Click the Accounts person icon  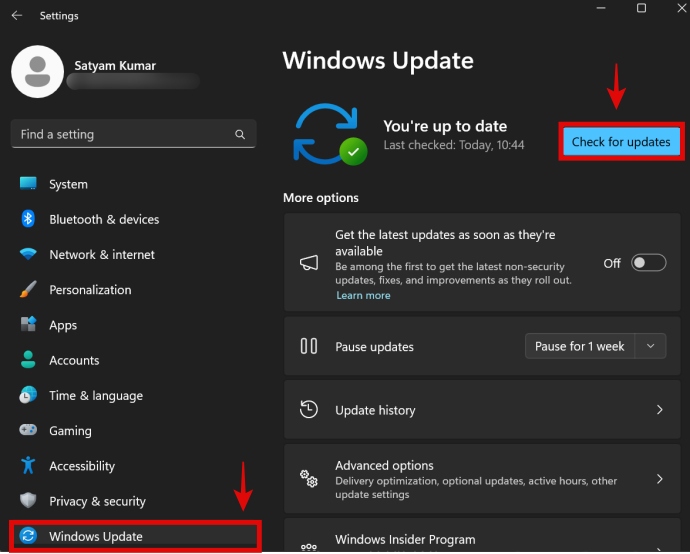coord(28,360)
